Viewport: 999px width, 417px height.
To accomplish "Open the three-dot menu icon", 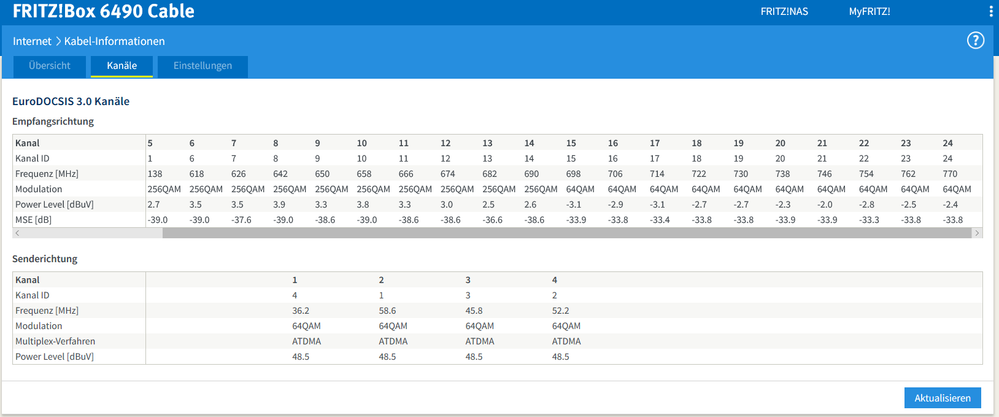I will (x=991, y=11).
